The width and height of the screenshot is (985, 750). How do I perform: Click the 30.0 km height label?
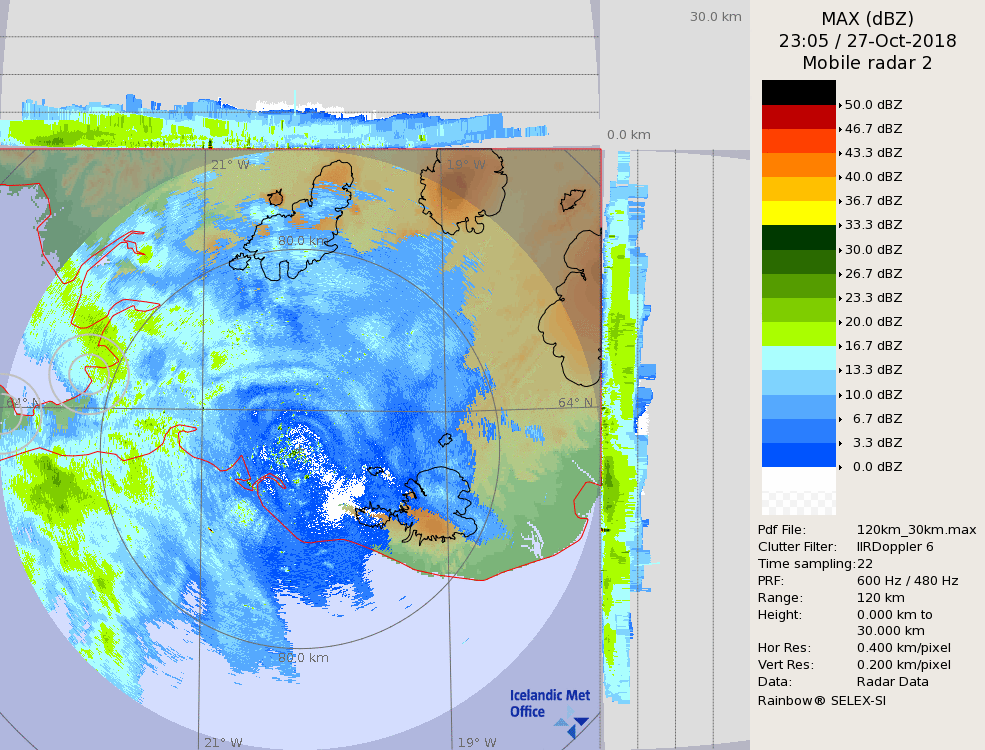pos(715,16)
